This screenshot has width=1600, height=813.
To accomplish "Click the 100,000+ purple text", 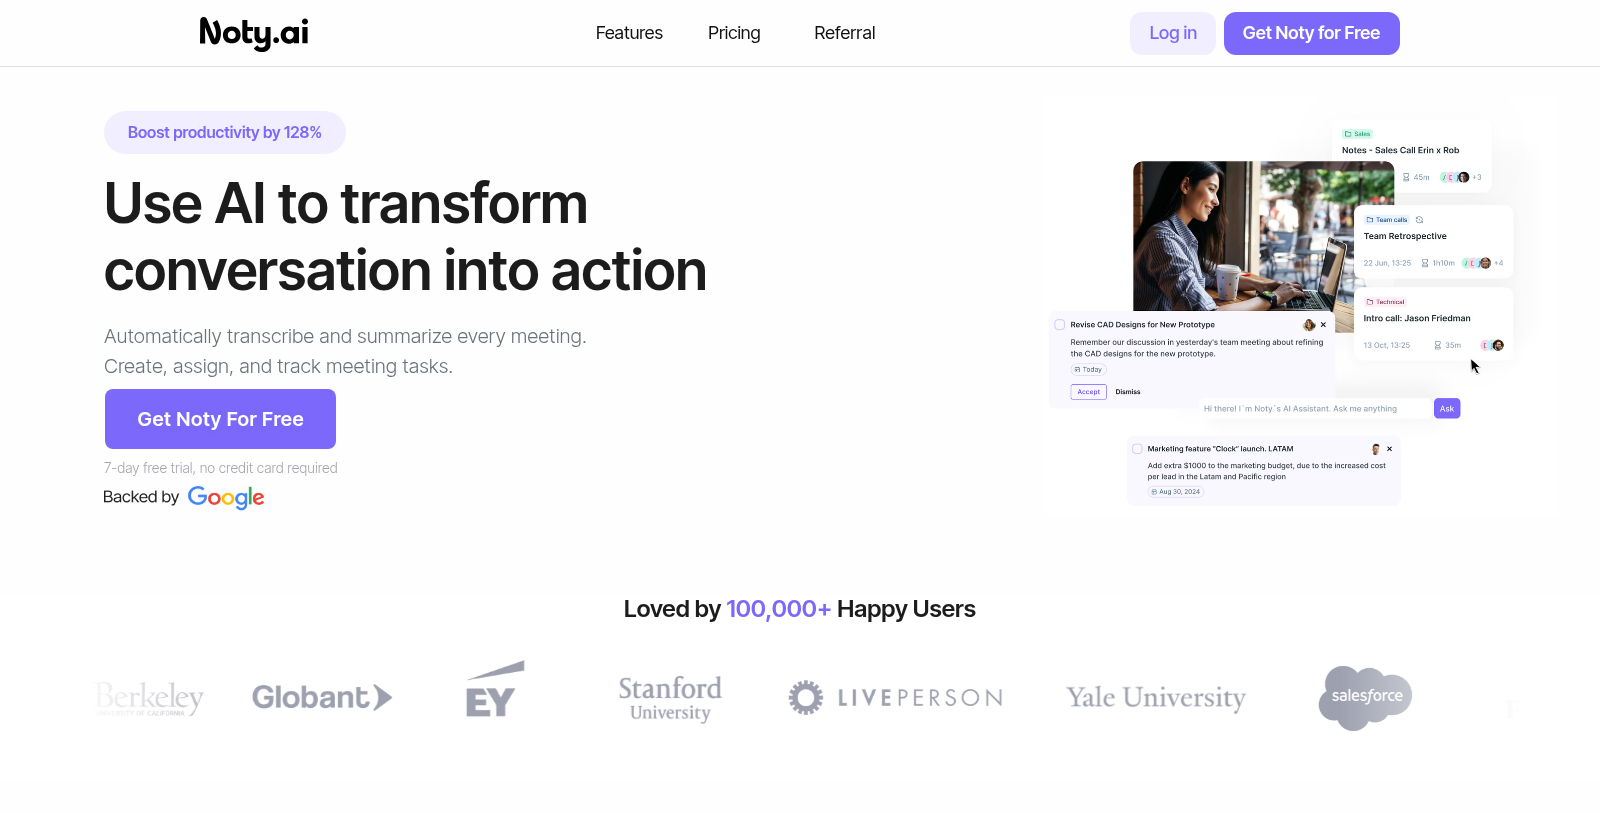I will coord(778,609).
